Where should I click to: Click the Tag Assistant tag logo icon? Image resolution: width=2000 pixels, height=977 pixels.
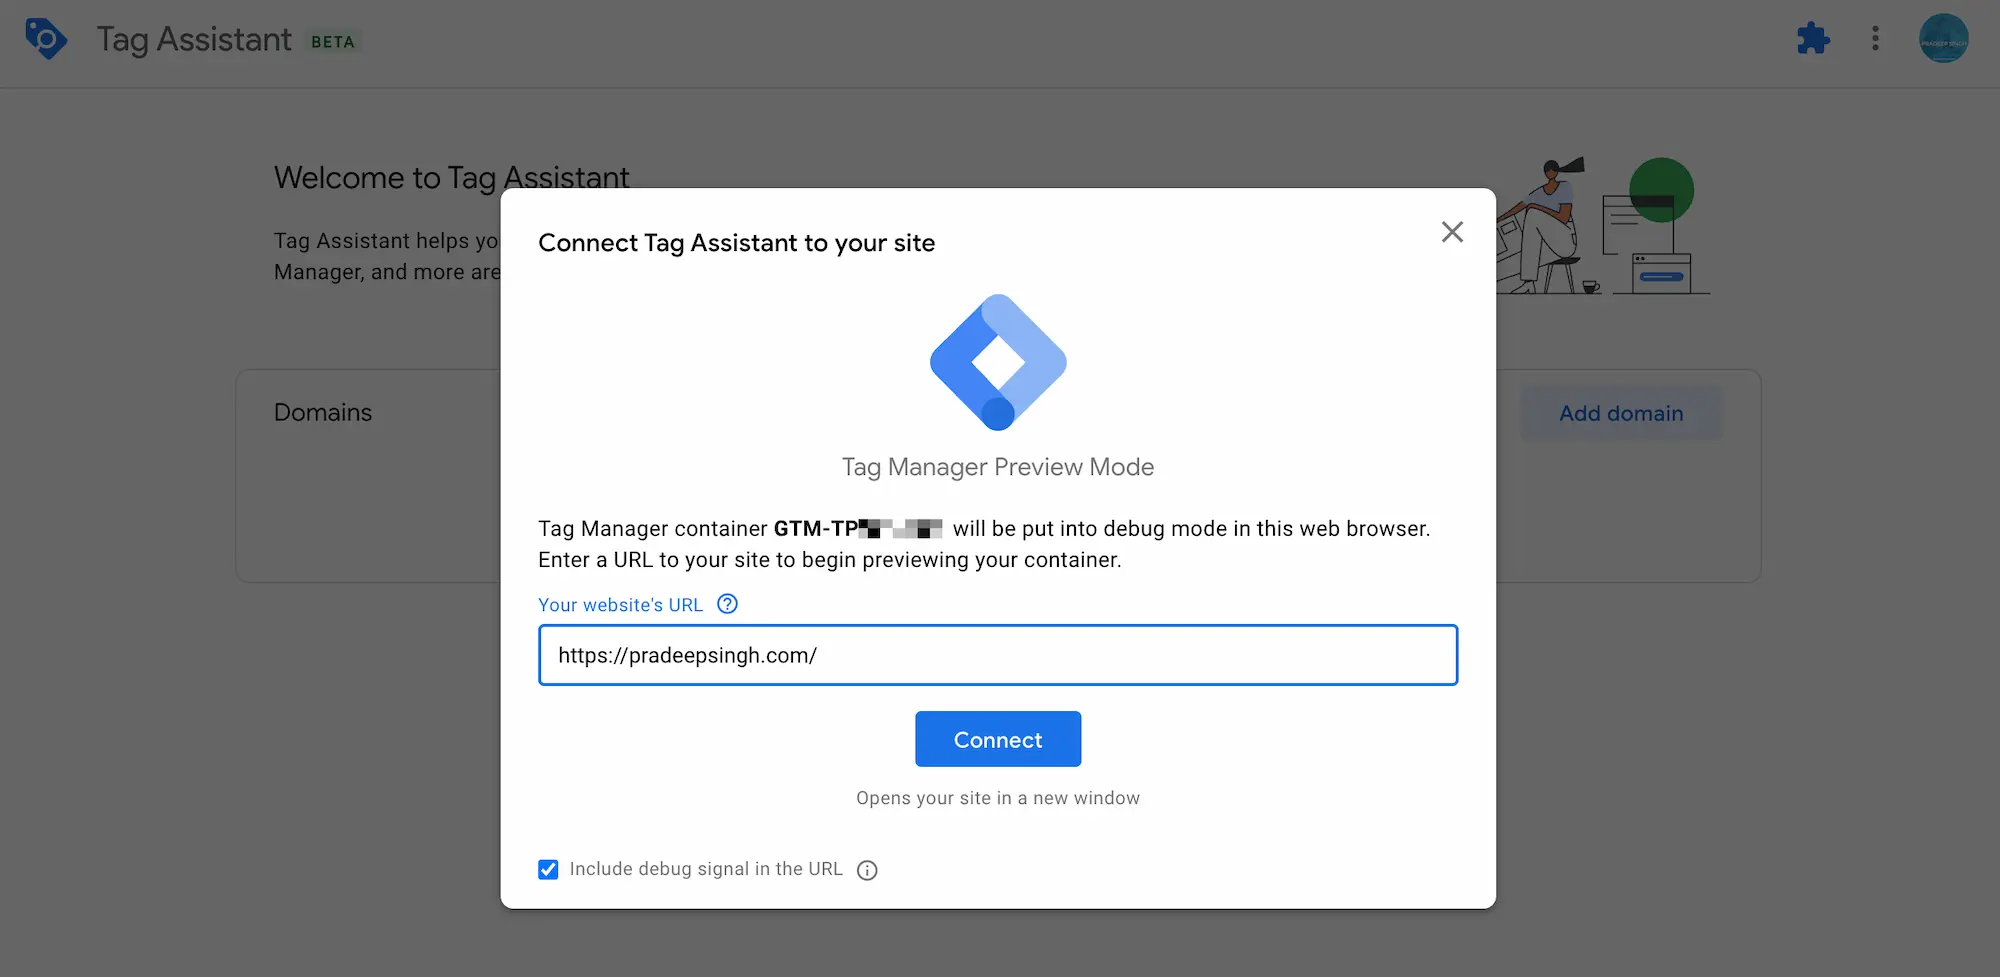pos(47,39)
